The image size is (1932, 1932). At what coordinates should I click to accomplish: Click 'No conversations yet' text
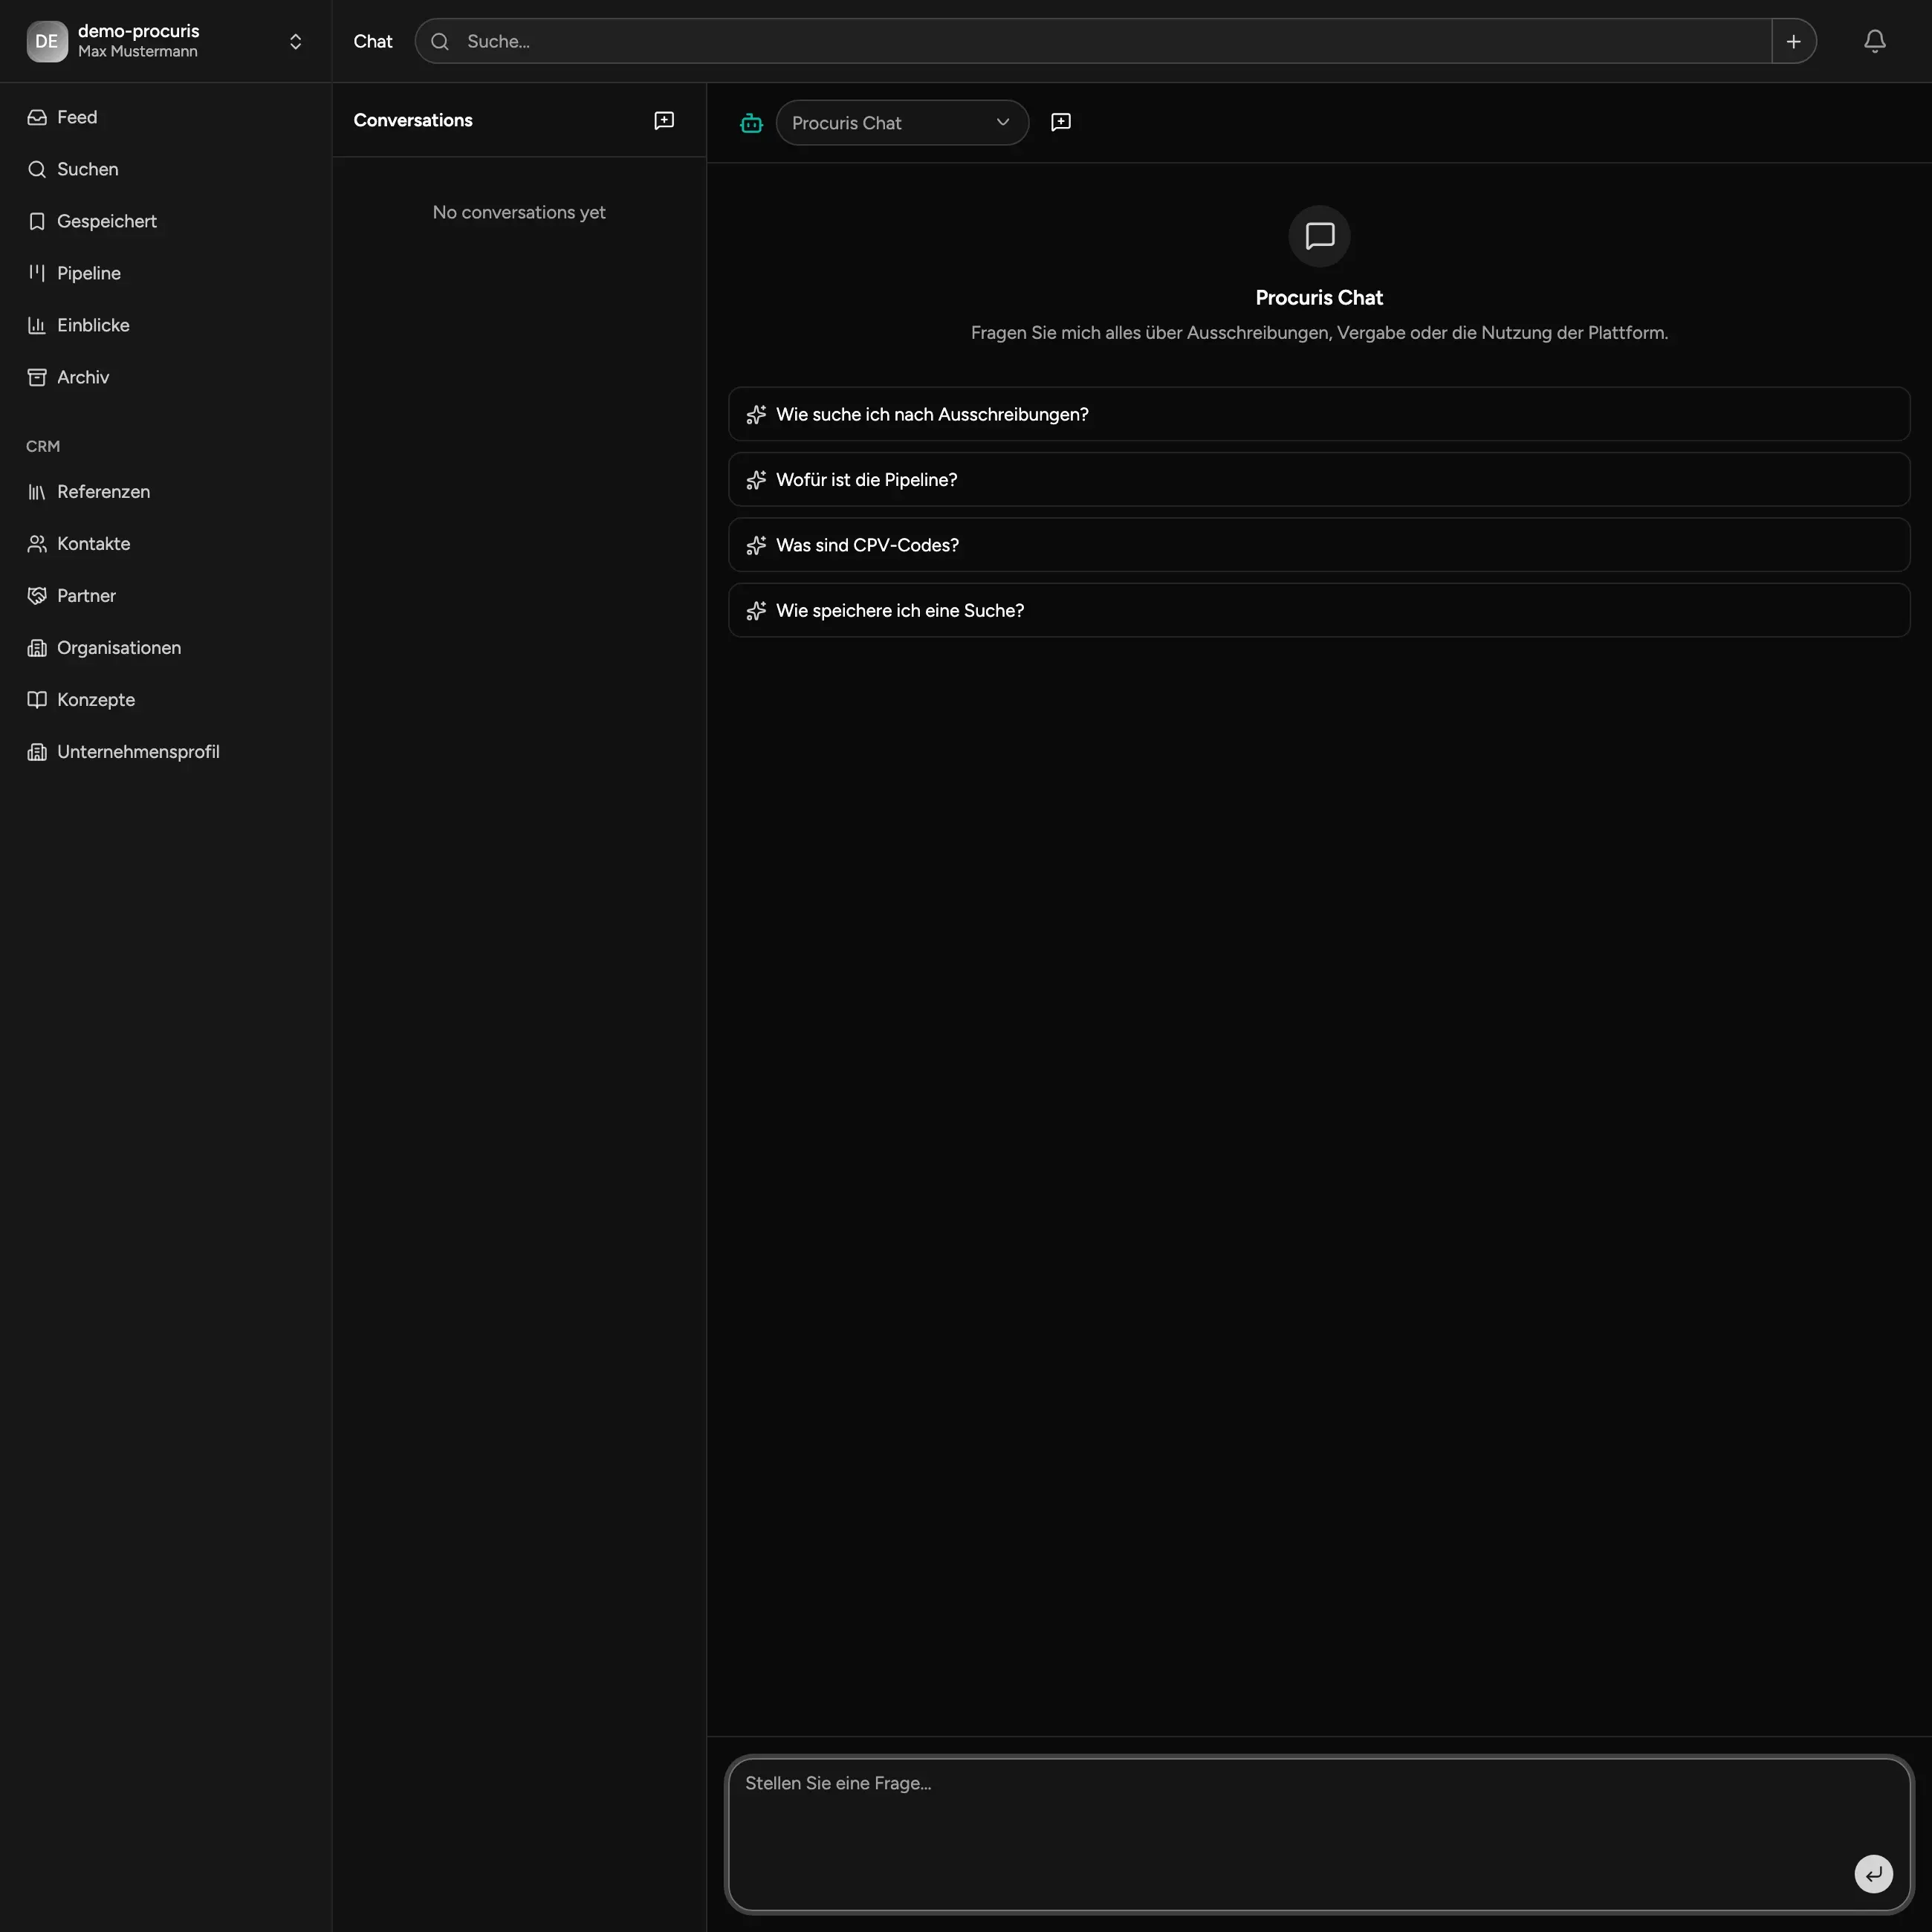point(519,212)
